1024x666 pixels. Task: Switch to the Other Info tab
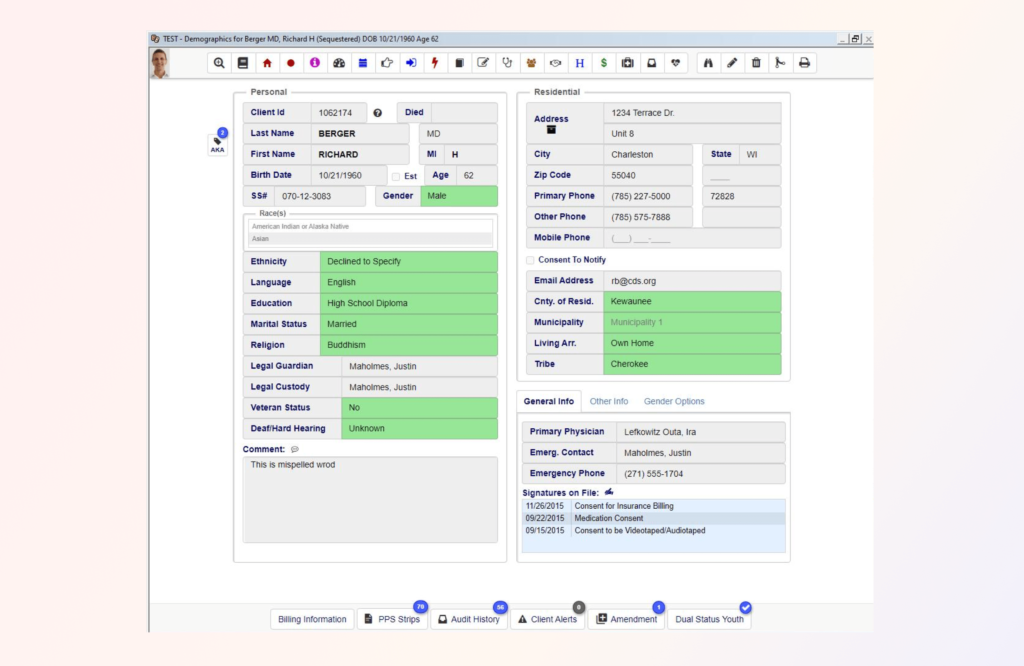pyautogui.click(x=608, y=401)
